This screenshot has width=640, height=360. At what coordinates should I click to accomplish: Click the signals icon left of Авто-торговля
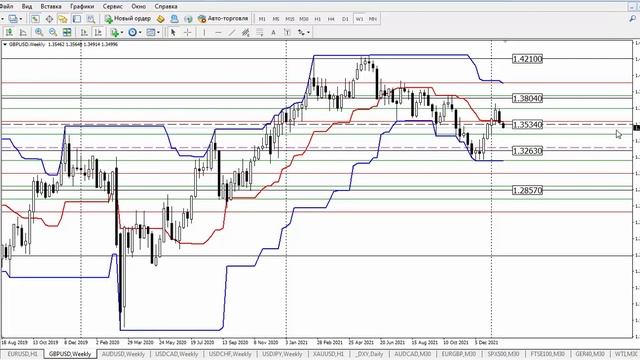click(188, 19)
